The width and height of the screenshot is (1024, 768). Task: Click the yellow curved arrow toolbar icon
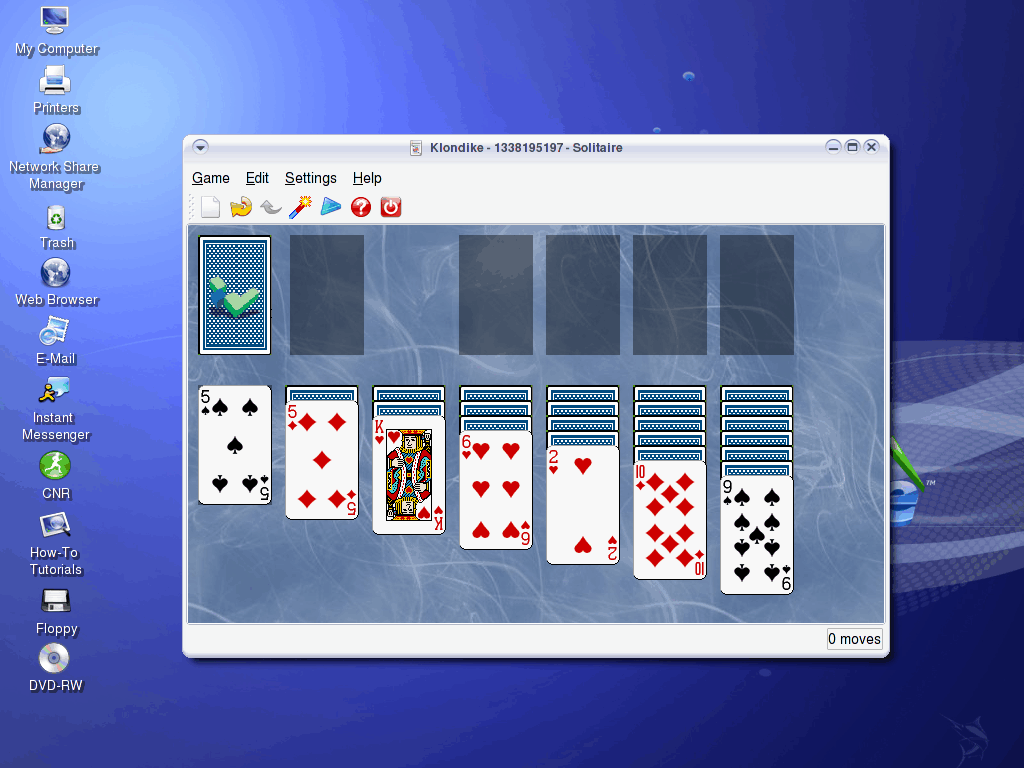tap(240, 207)
